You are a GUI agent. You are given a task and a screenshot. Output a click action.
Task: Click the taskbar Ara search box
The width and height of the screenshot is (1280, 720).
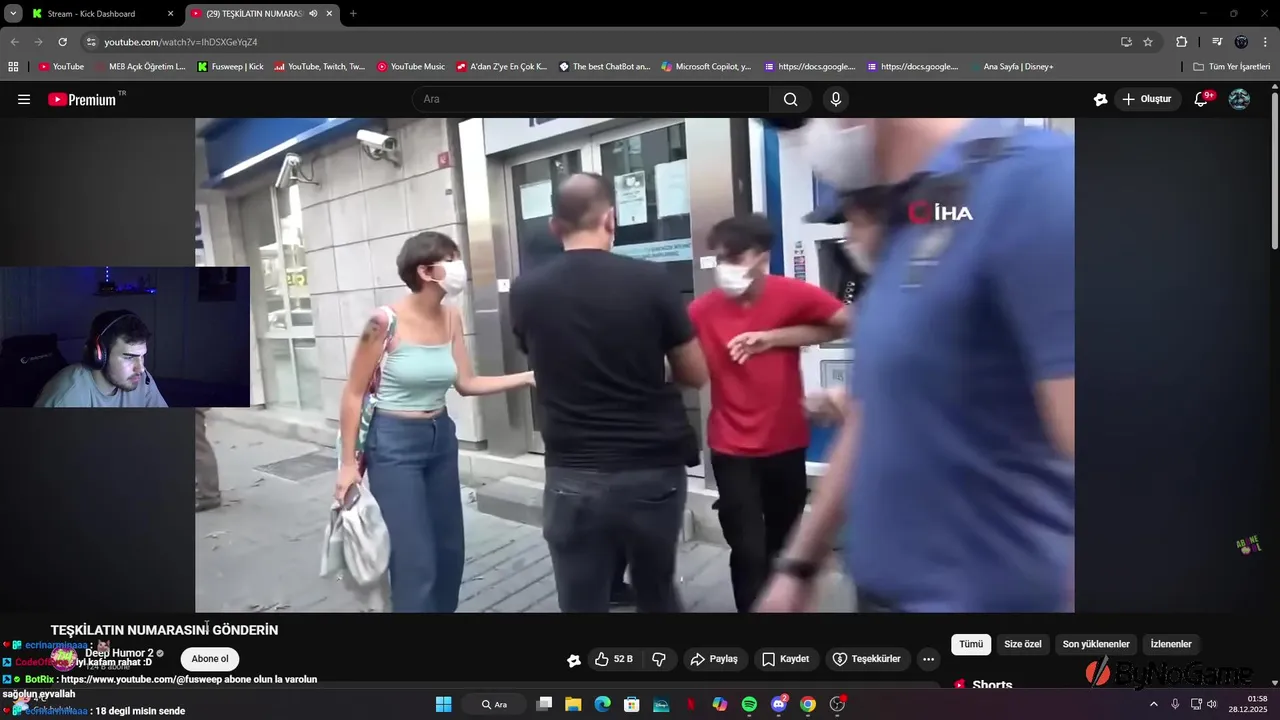click(x=494, y=704)
